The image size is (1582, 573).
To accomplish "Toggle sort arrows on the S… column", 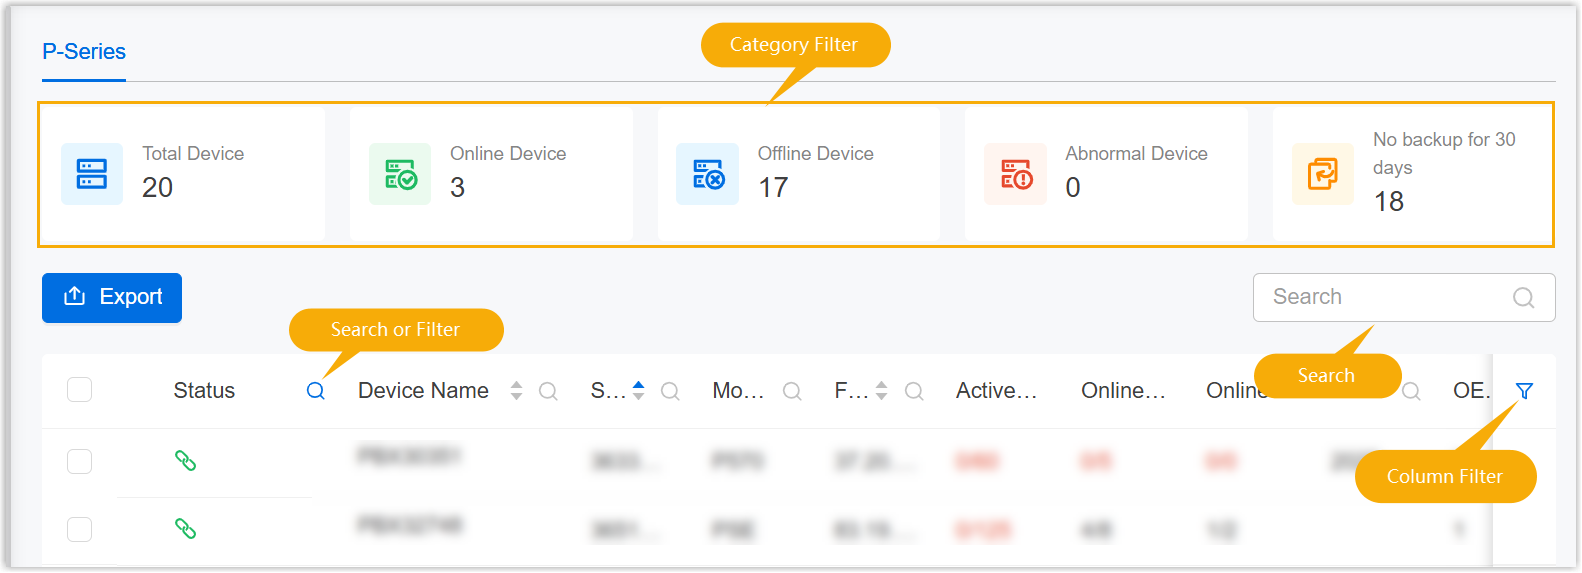I will (638, 390).
